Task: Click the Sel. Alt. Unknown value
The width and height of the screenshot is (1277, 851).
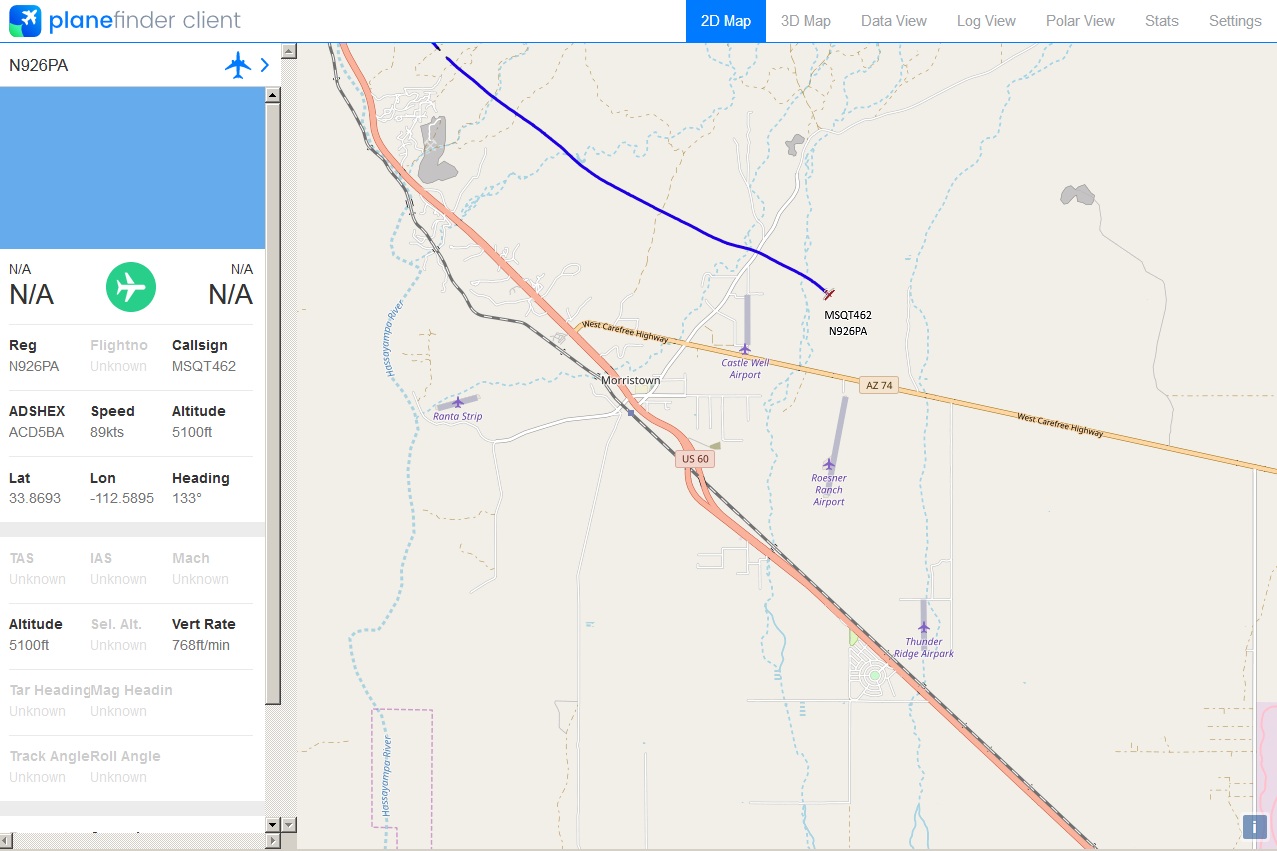Action: point(118,645)
